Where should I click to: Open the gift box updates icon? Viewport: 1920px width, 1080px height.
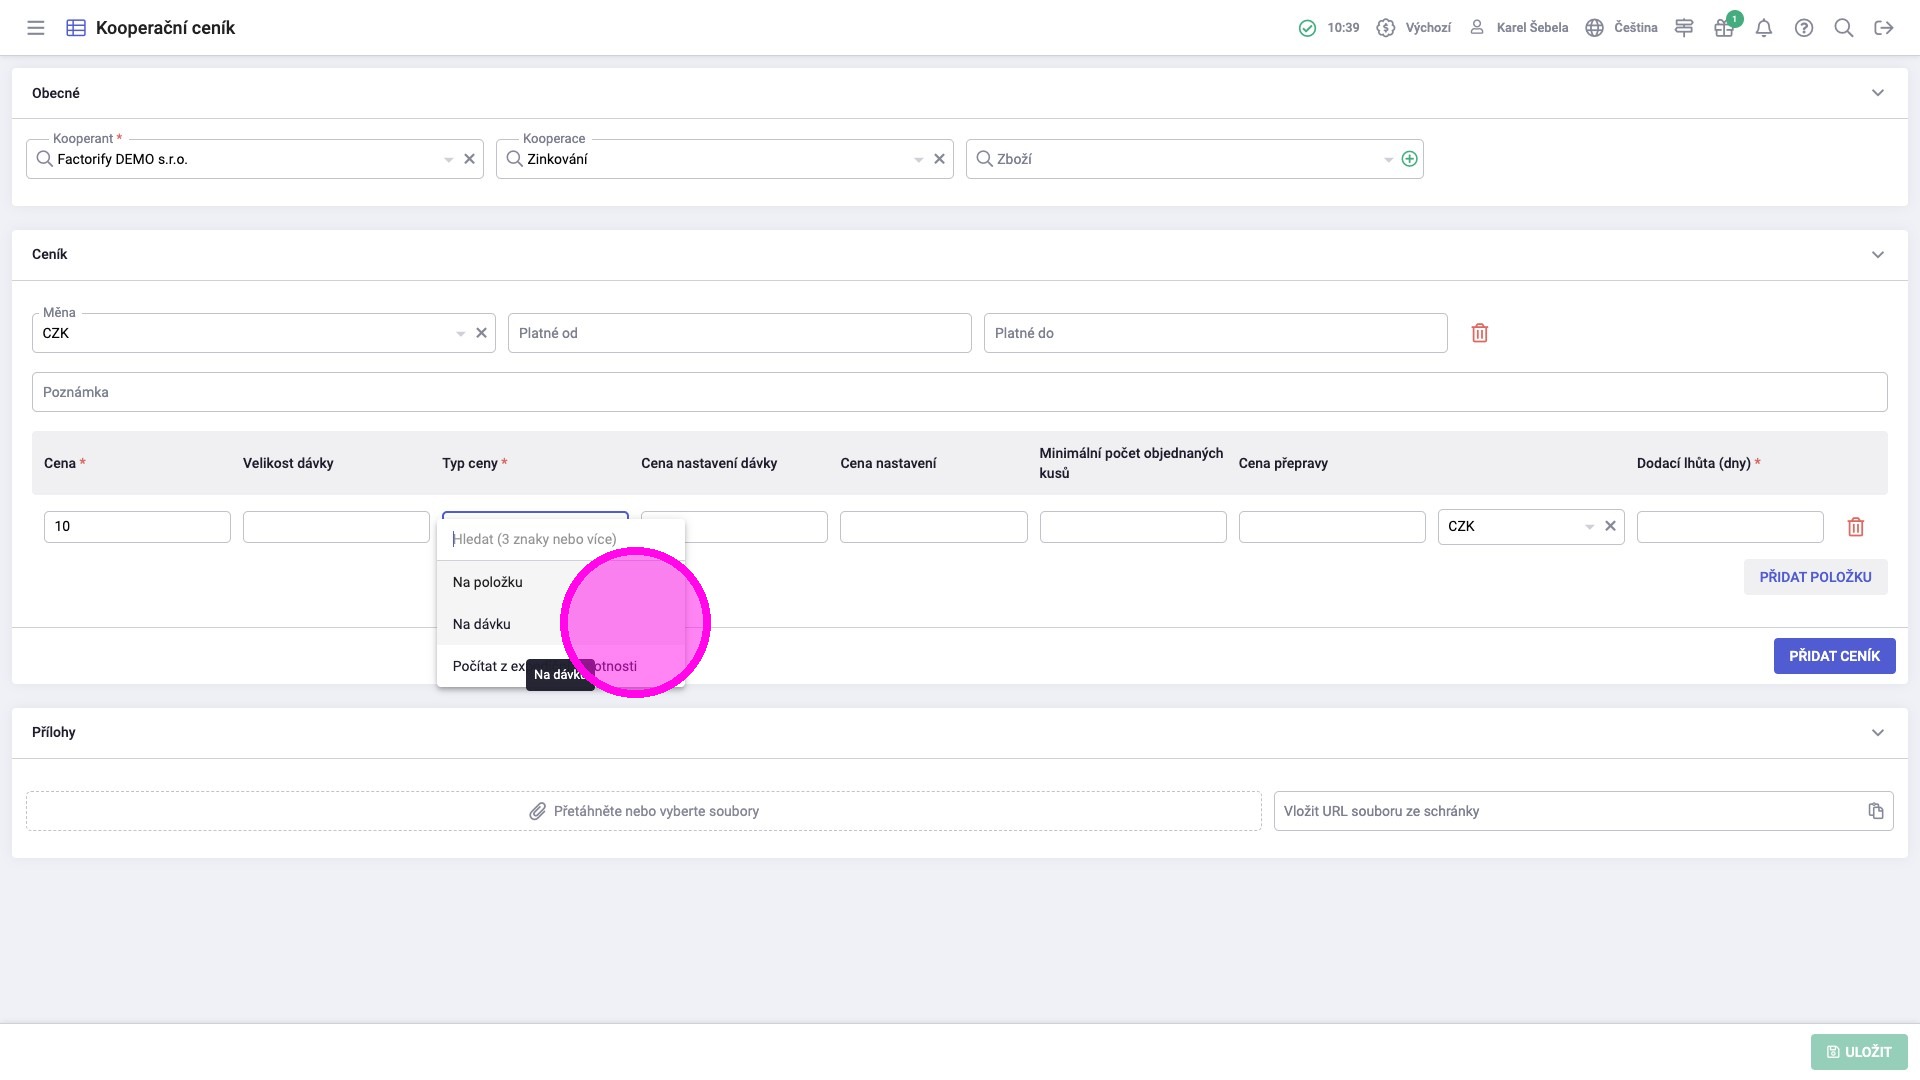1724,28
